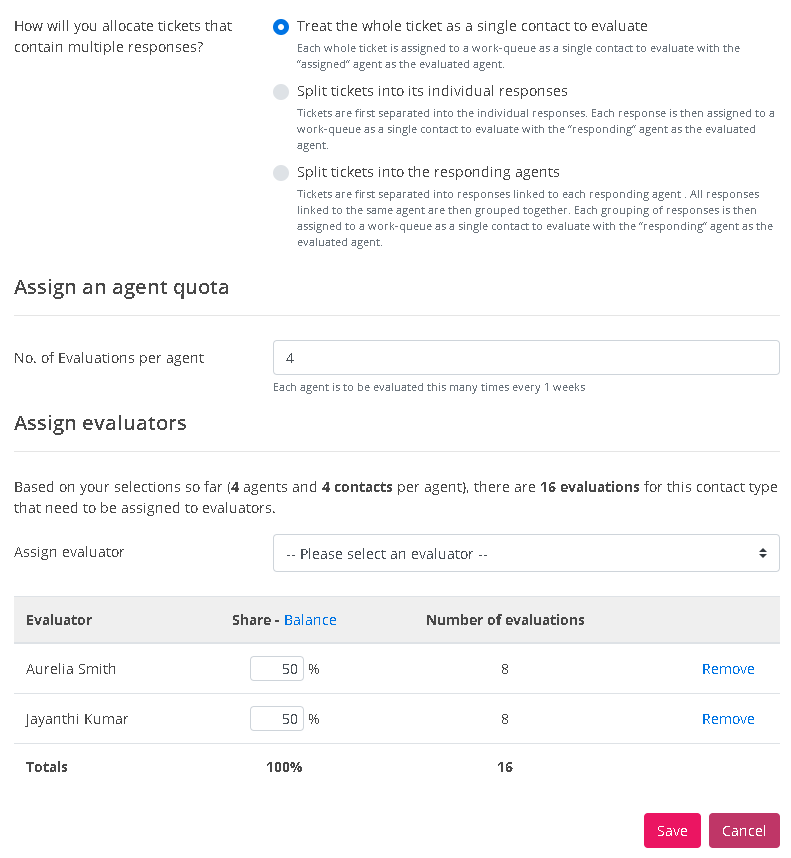Click the 'Assign evaluators' section heading
Image resolution: width=791 pixels, height=858 pixels.
point(100,423)
